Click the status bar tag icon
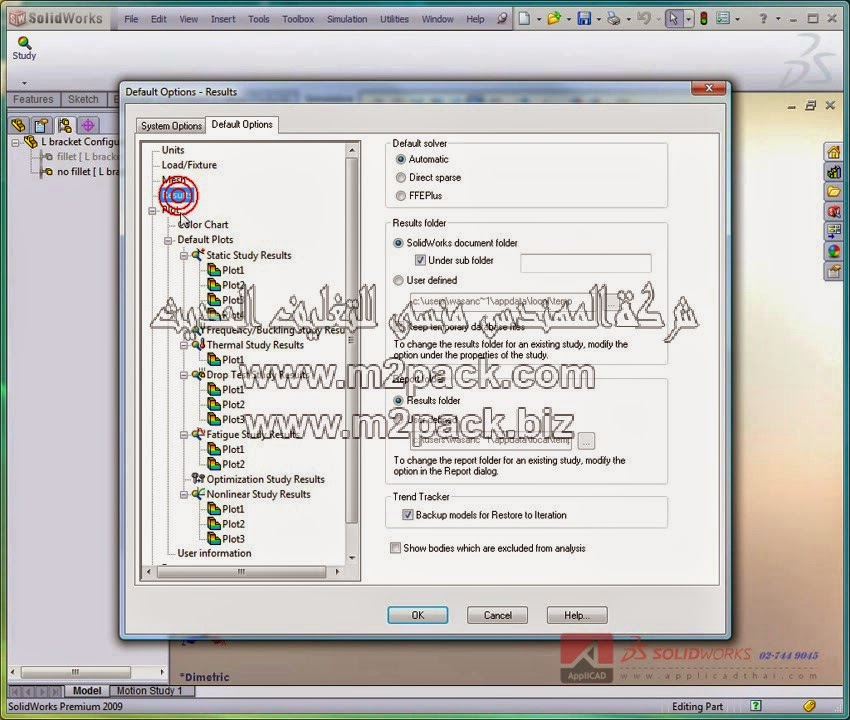Screen dimensions: 850x720 (x=810, y=705)
